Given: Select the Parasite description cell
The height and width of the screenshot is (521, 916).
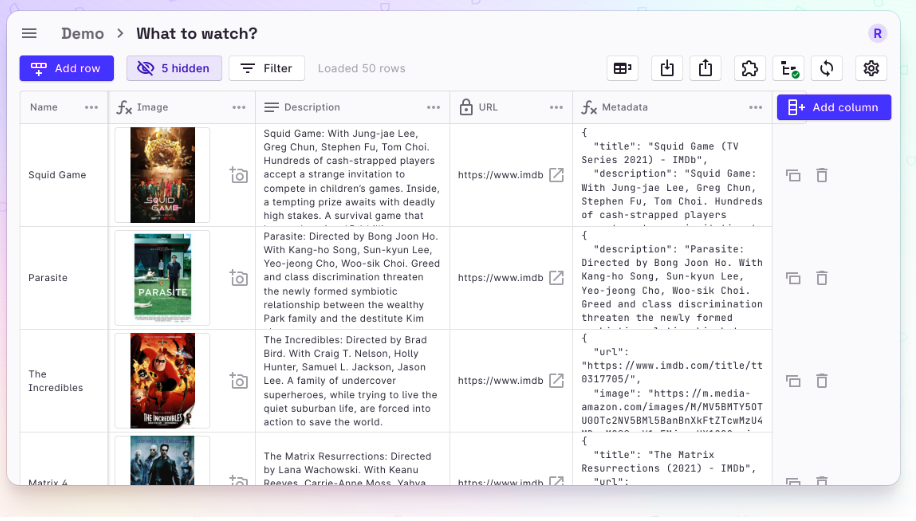Looking at the screenshot, I should [353, 277].
